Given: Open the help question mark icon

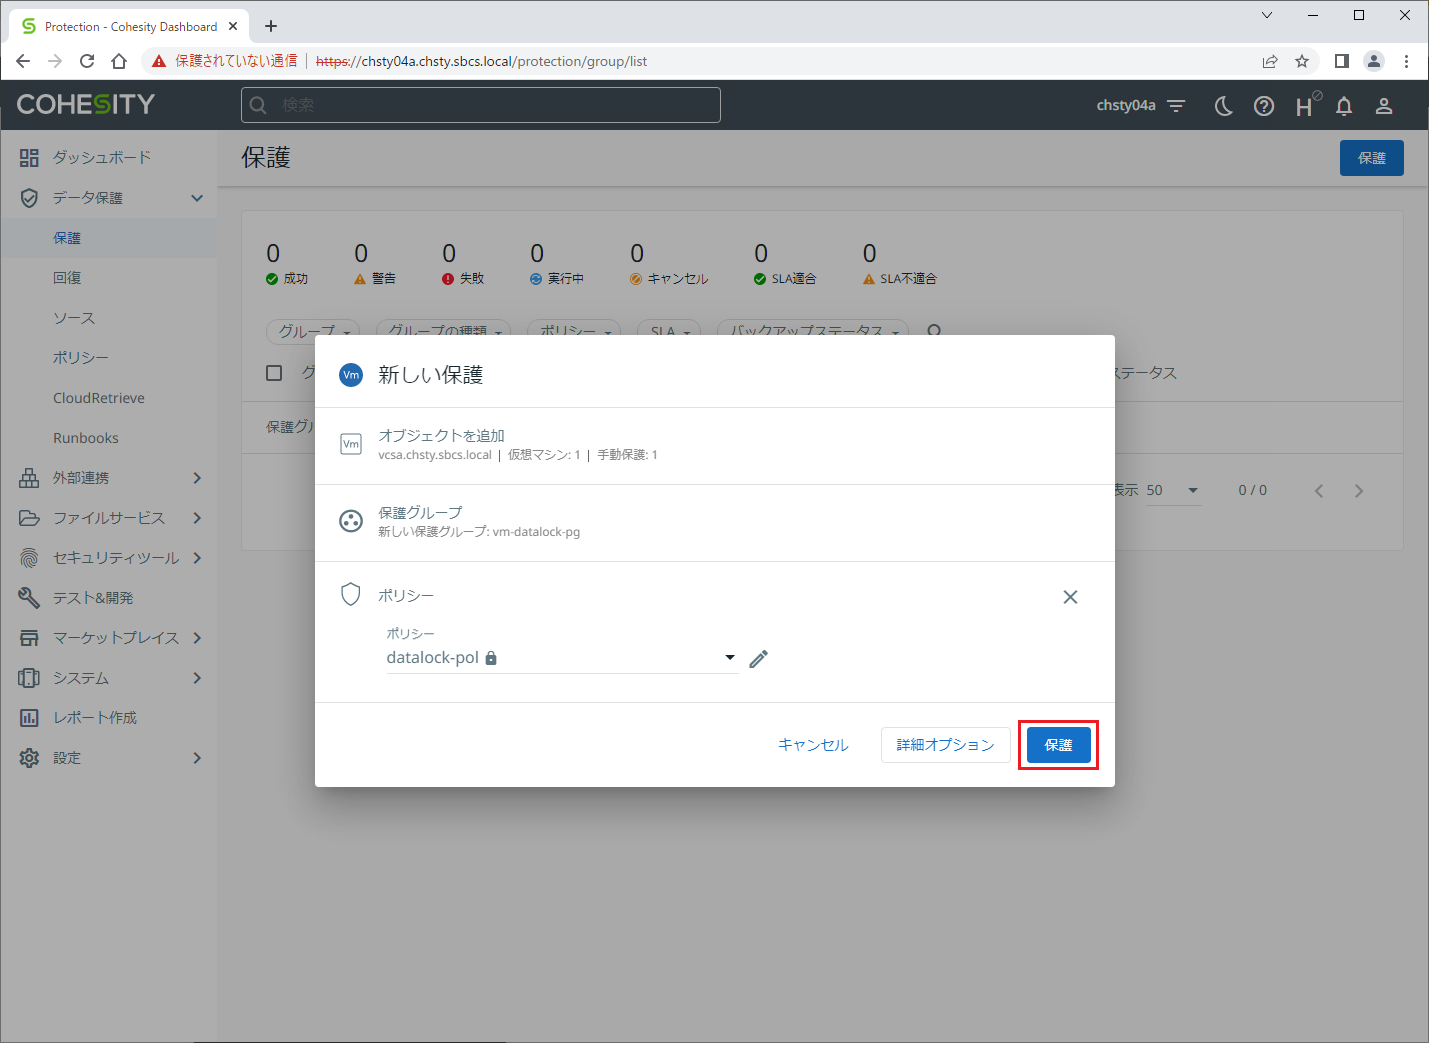Looking at the screenshot, I should pyautogui.click(x=1264, y=106).
